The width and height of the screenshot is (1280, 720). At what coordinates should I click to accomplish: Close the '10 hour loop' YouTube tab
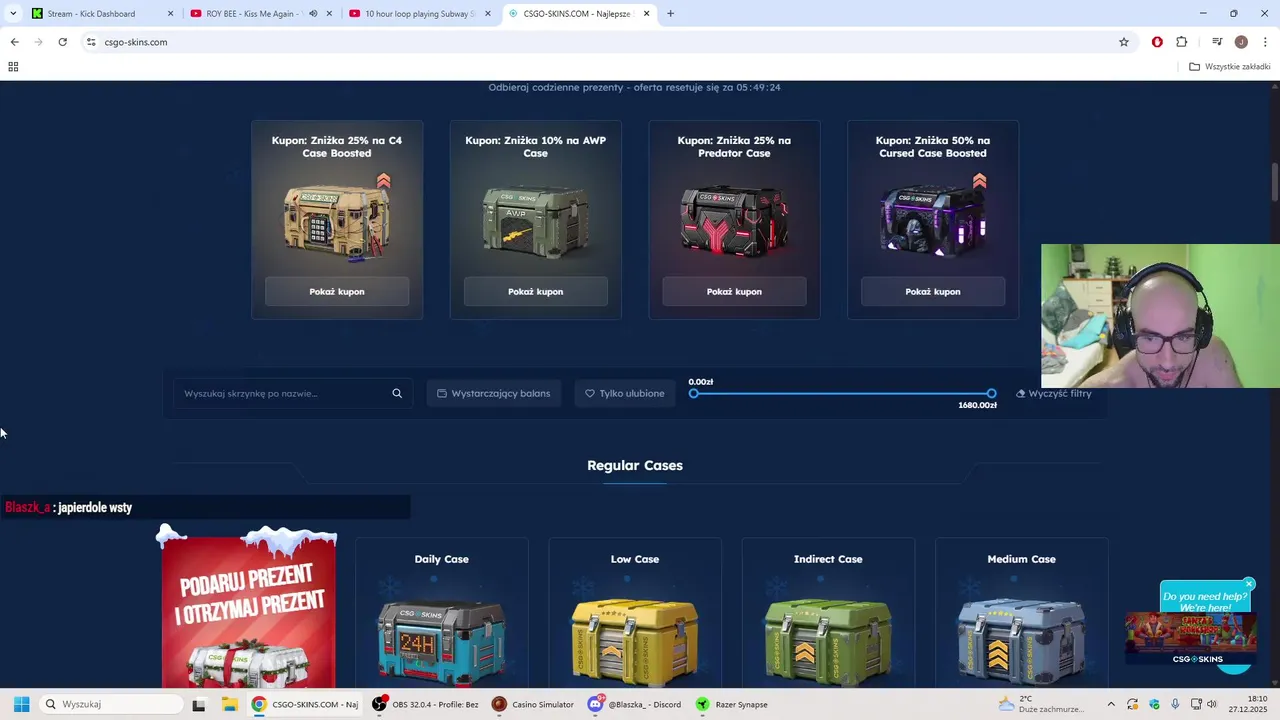click(488, 14)
